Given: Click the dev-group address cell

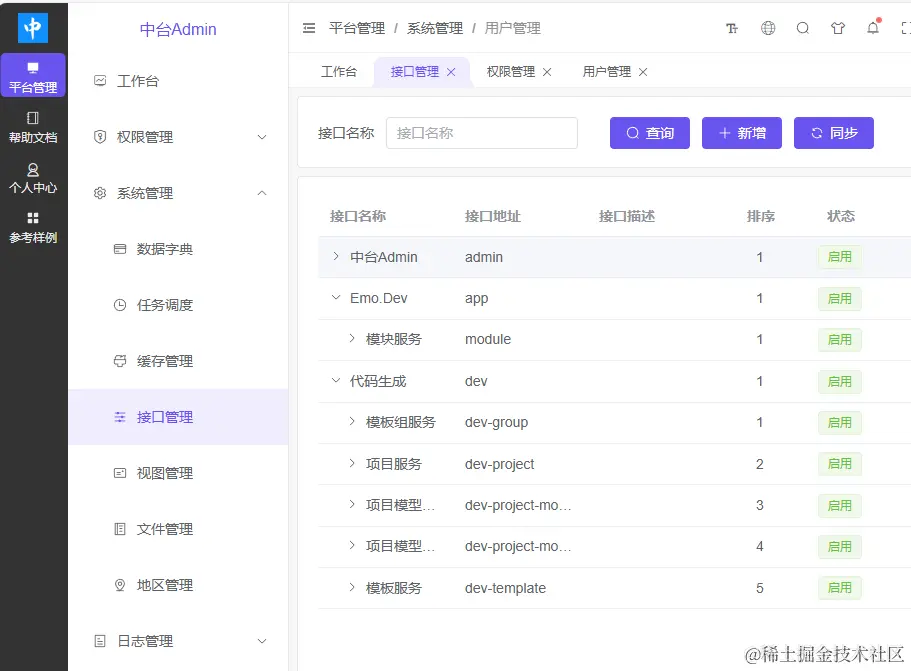Looking at the screenshot, I should pos(496,422).
